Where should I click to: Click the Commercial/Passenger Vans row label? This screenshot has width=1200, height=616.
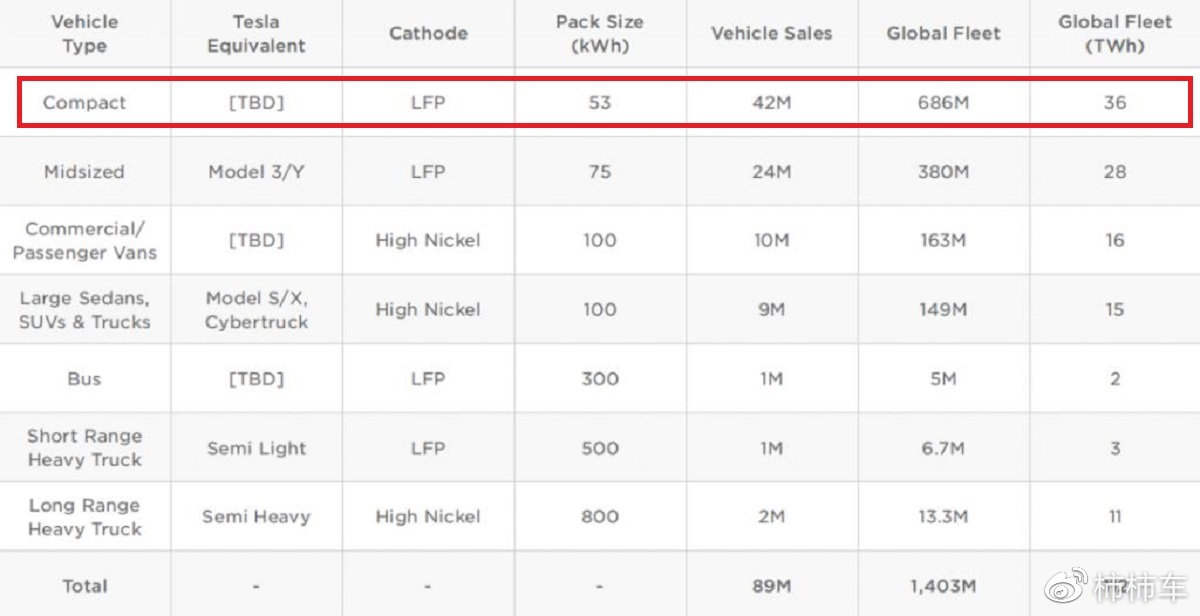85,241
